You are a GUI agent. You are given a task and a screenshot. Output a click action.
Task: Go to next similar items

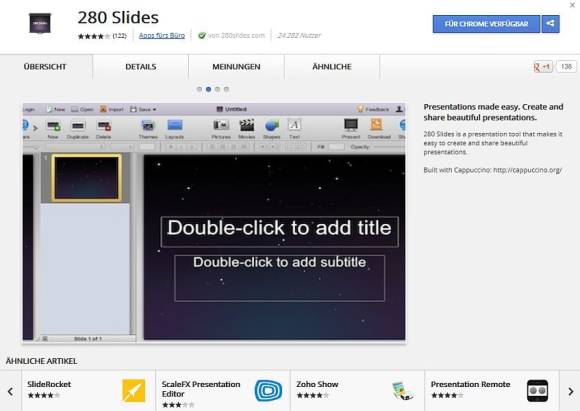(x=570, y=391)
